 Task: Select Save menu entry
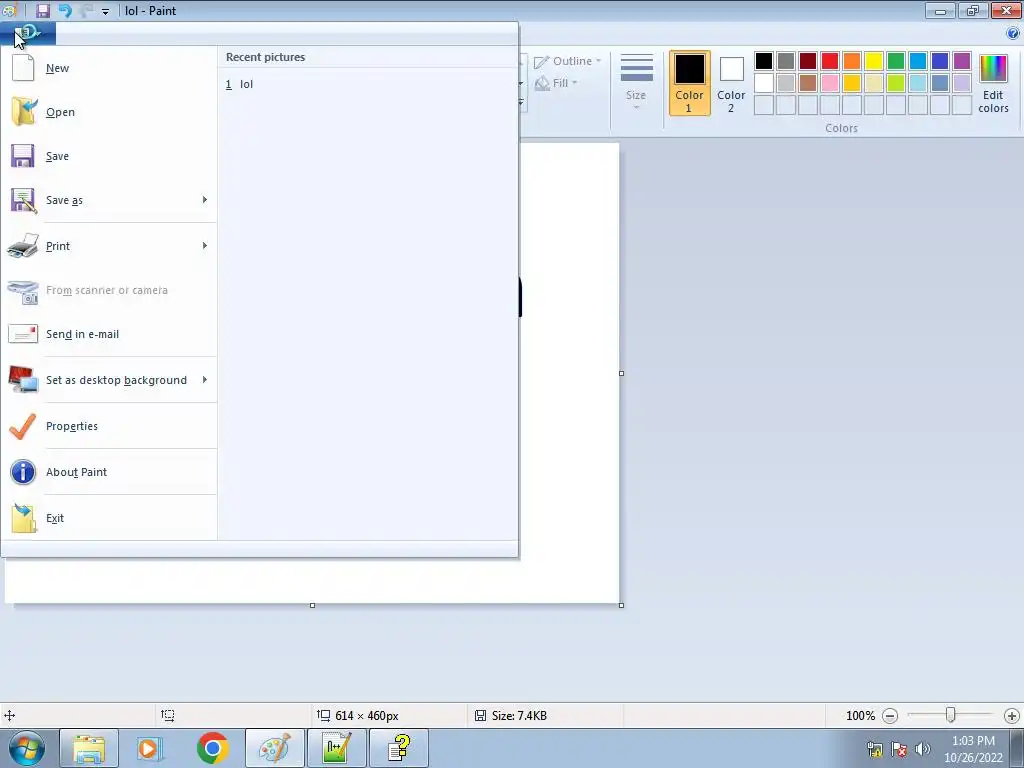tap(109, 156)
